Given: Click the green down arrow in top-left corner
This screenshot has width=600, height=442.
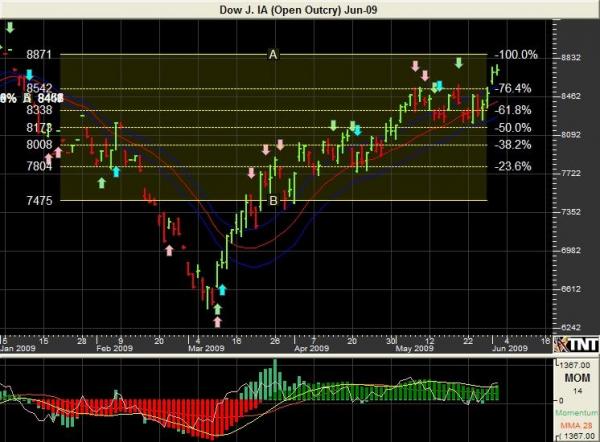Looking at the screenshot, I should point(10,24).
